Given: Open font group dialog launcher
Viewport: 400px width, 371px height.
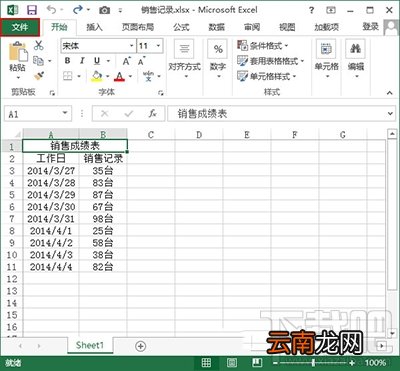Looking at the screenshot, I should click(x=161, y=93).
